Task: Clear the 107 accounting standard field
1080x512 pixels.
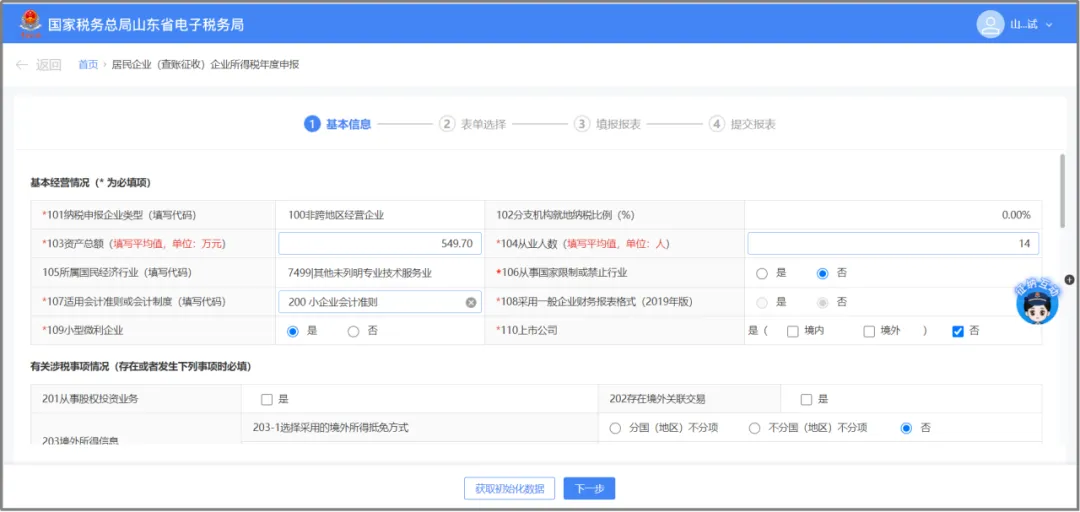Action: coord(470,302)
